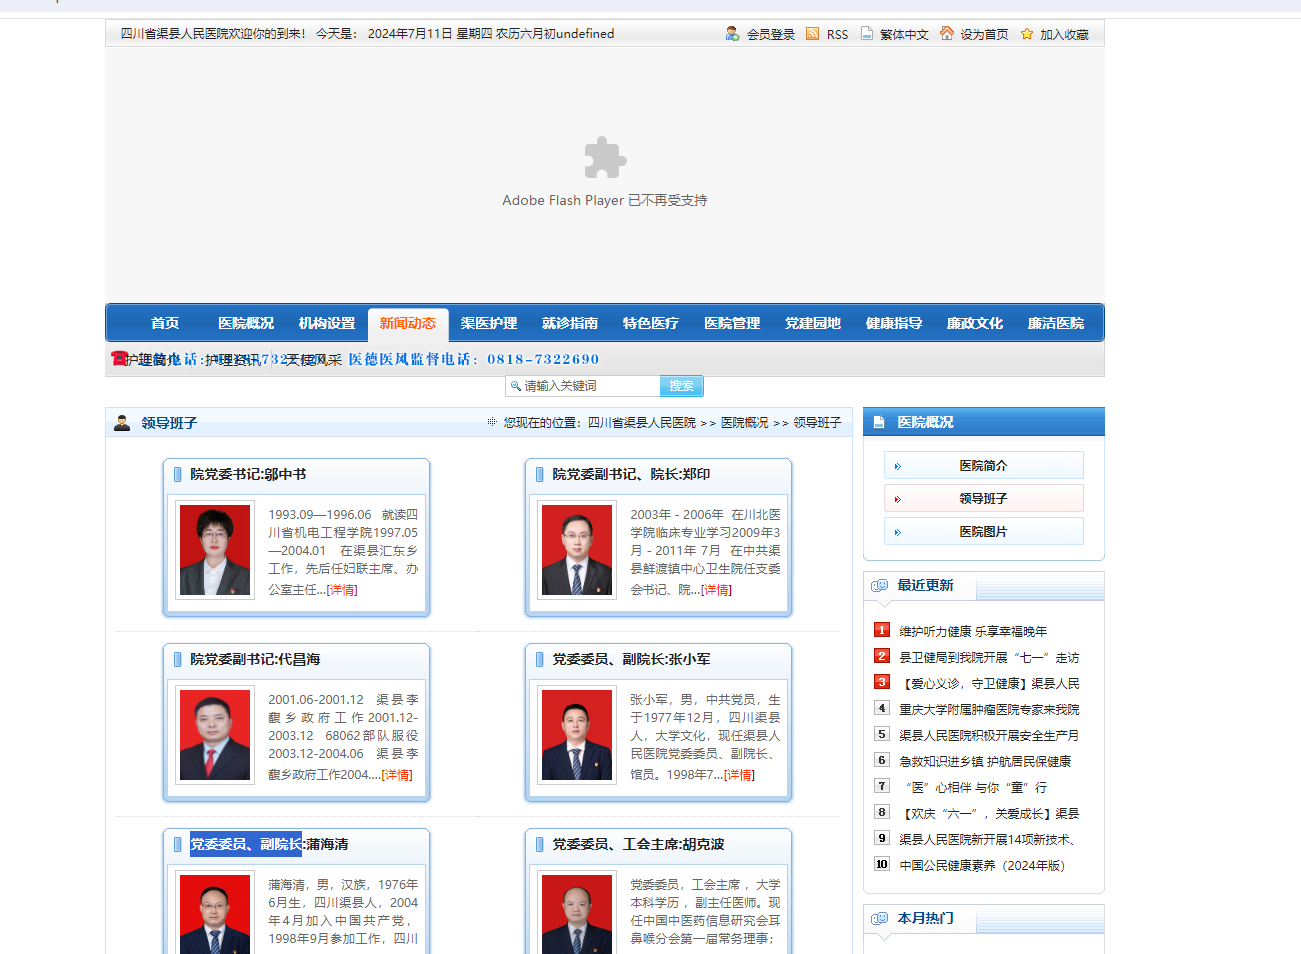Click the red number 3 rank badge
This screenshot has height=954, width=1301.
point(882,682)
